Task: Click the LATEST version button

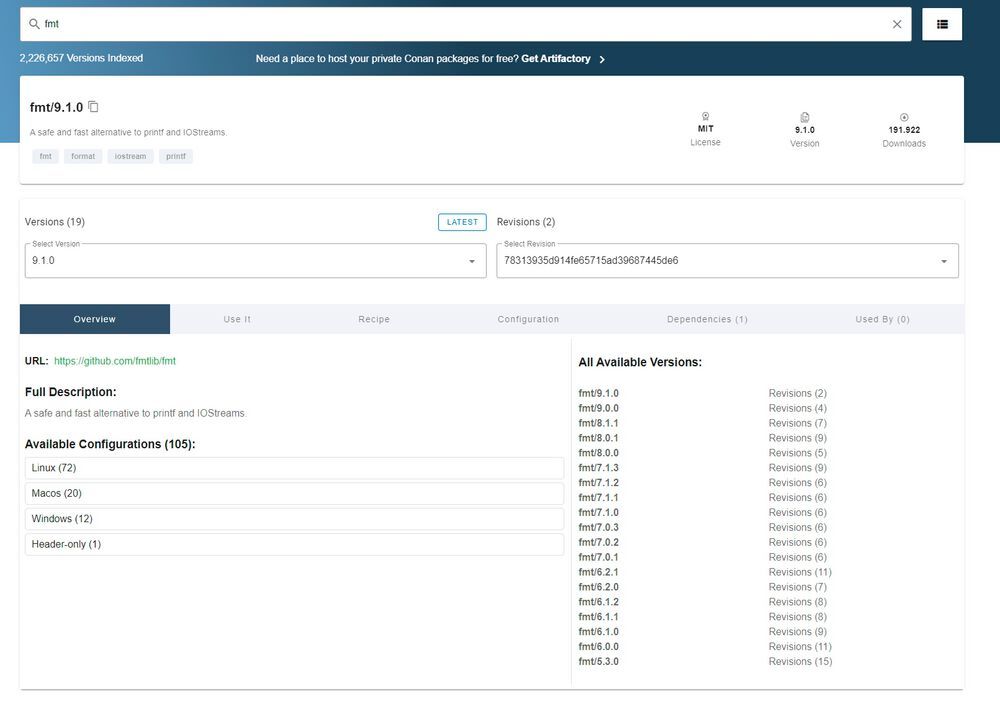Action: tap(462, 222)
